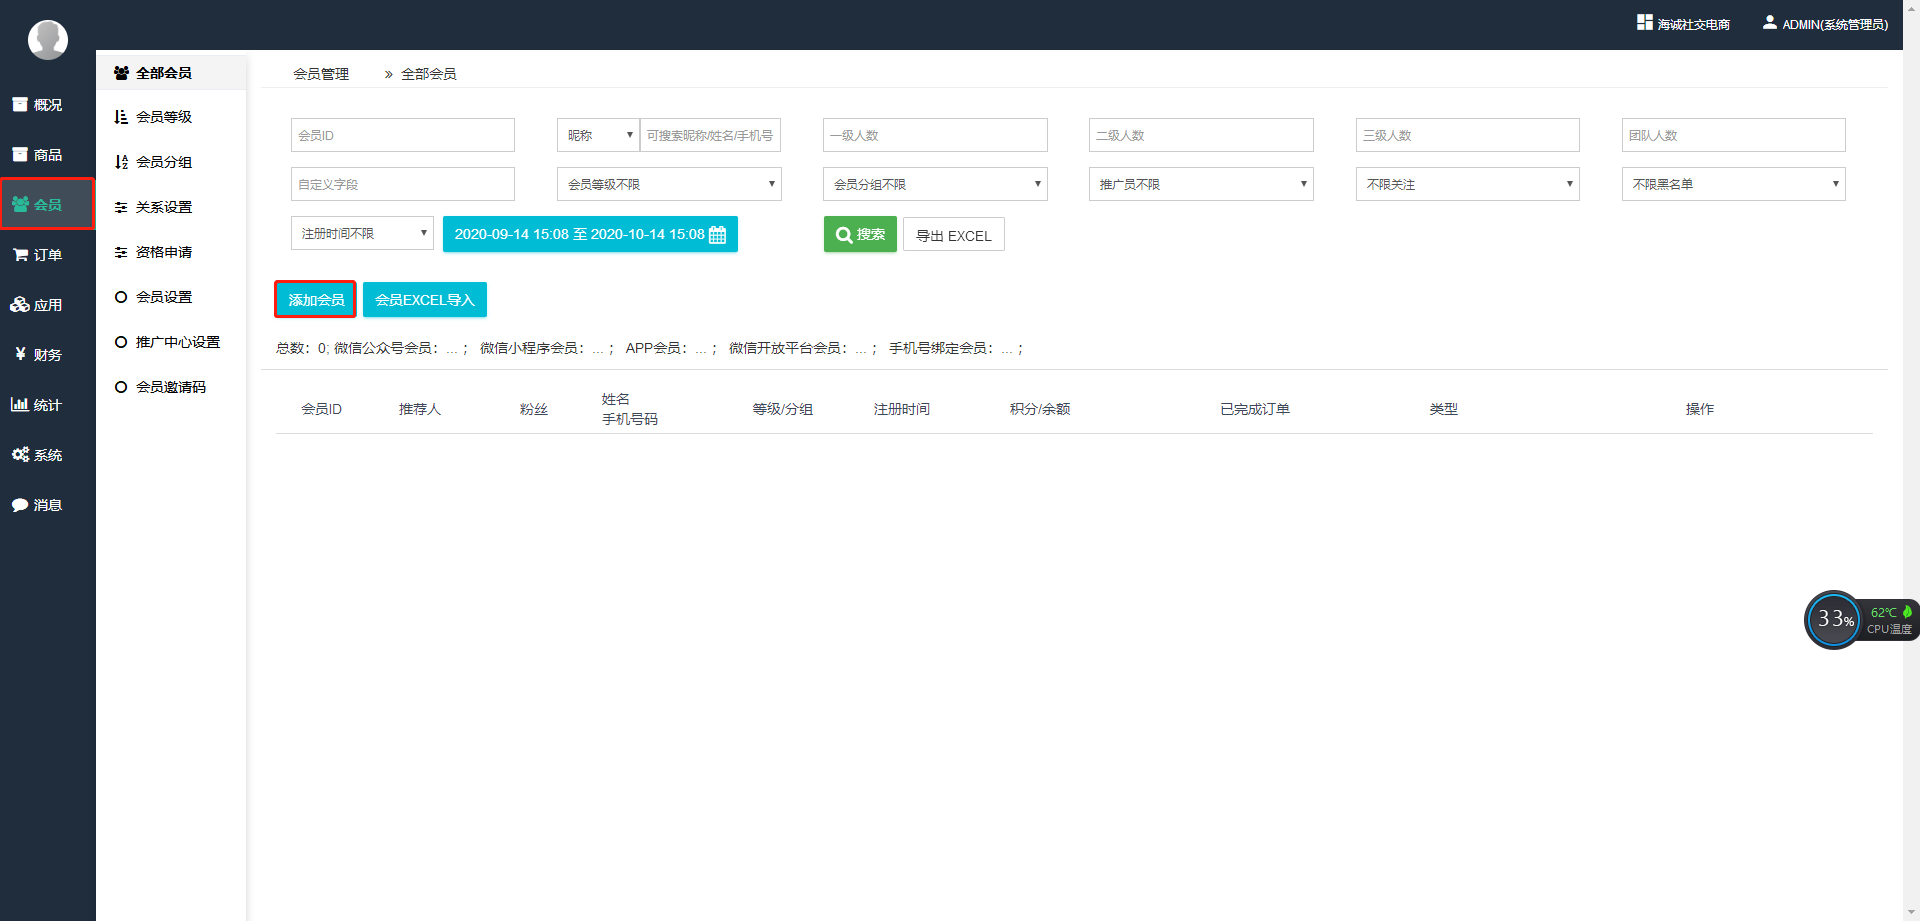Open 系统 gears icon in sidebar
This screenshot has width=1920, height=921.
click(20, 455)
